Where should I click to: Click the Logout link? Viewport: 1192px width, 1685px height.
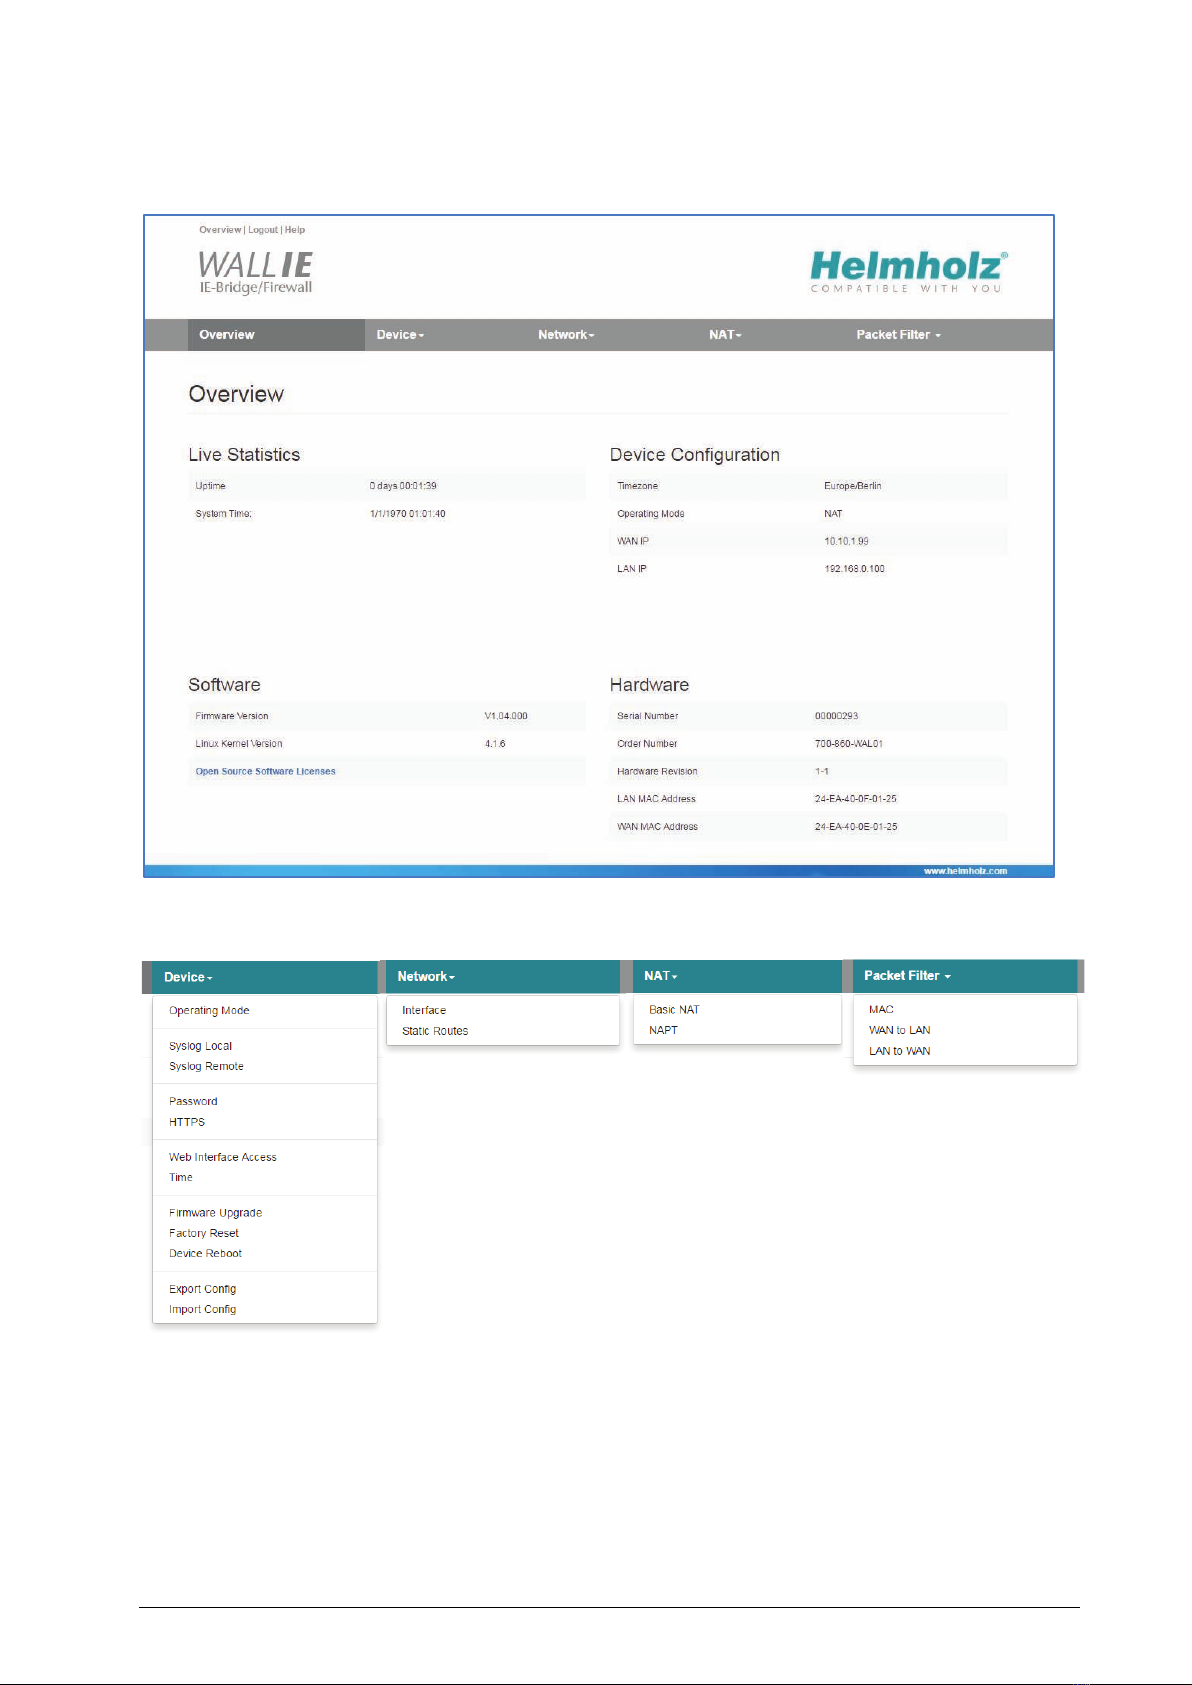pyautogui.click(x=263, y=230)
